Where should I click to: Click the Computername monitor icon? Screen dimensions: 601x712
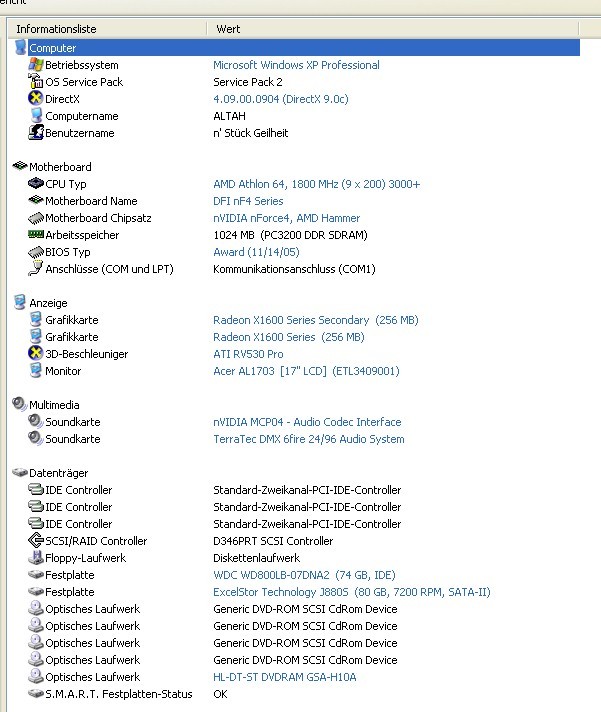(x=36, y=115)
